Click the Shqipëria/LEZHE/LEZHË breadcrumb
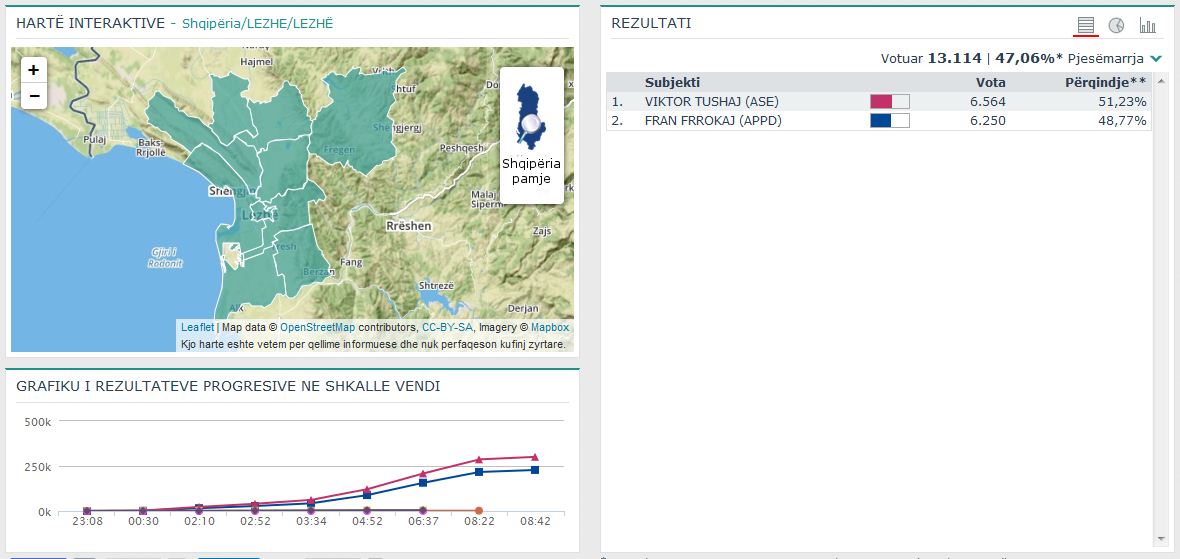Screen dimensions: 1180x559 [257, 23]
